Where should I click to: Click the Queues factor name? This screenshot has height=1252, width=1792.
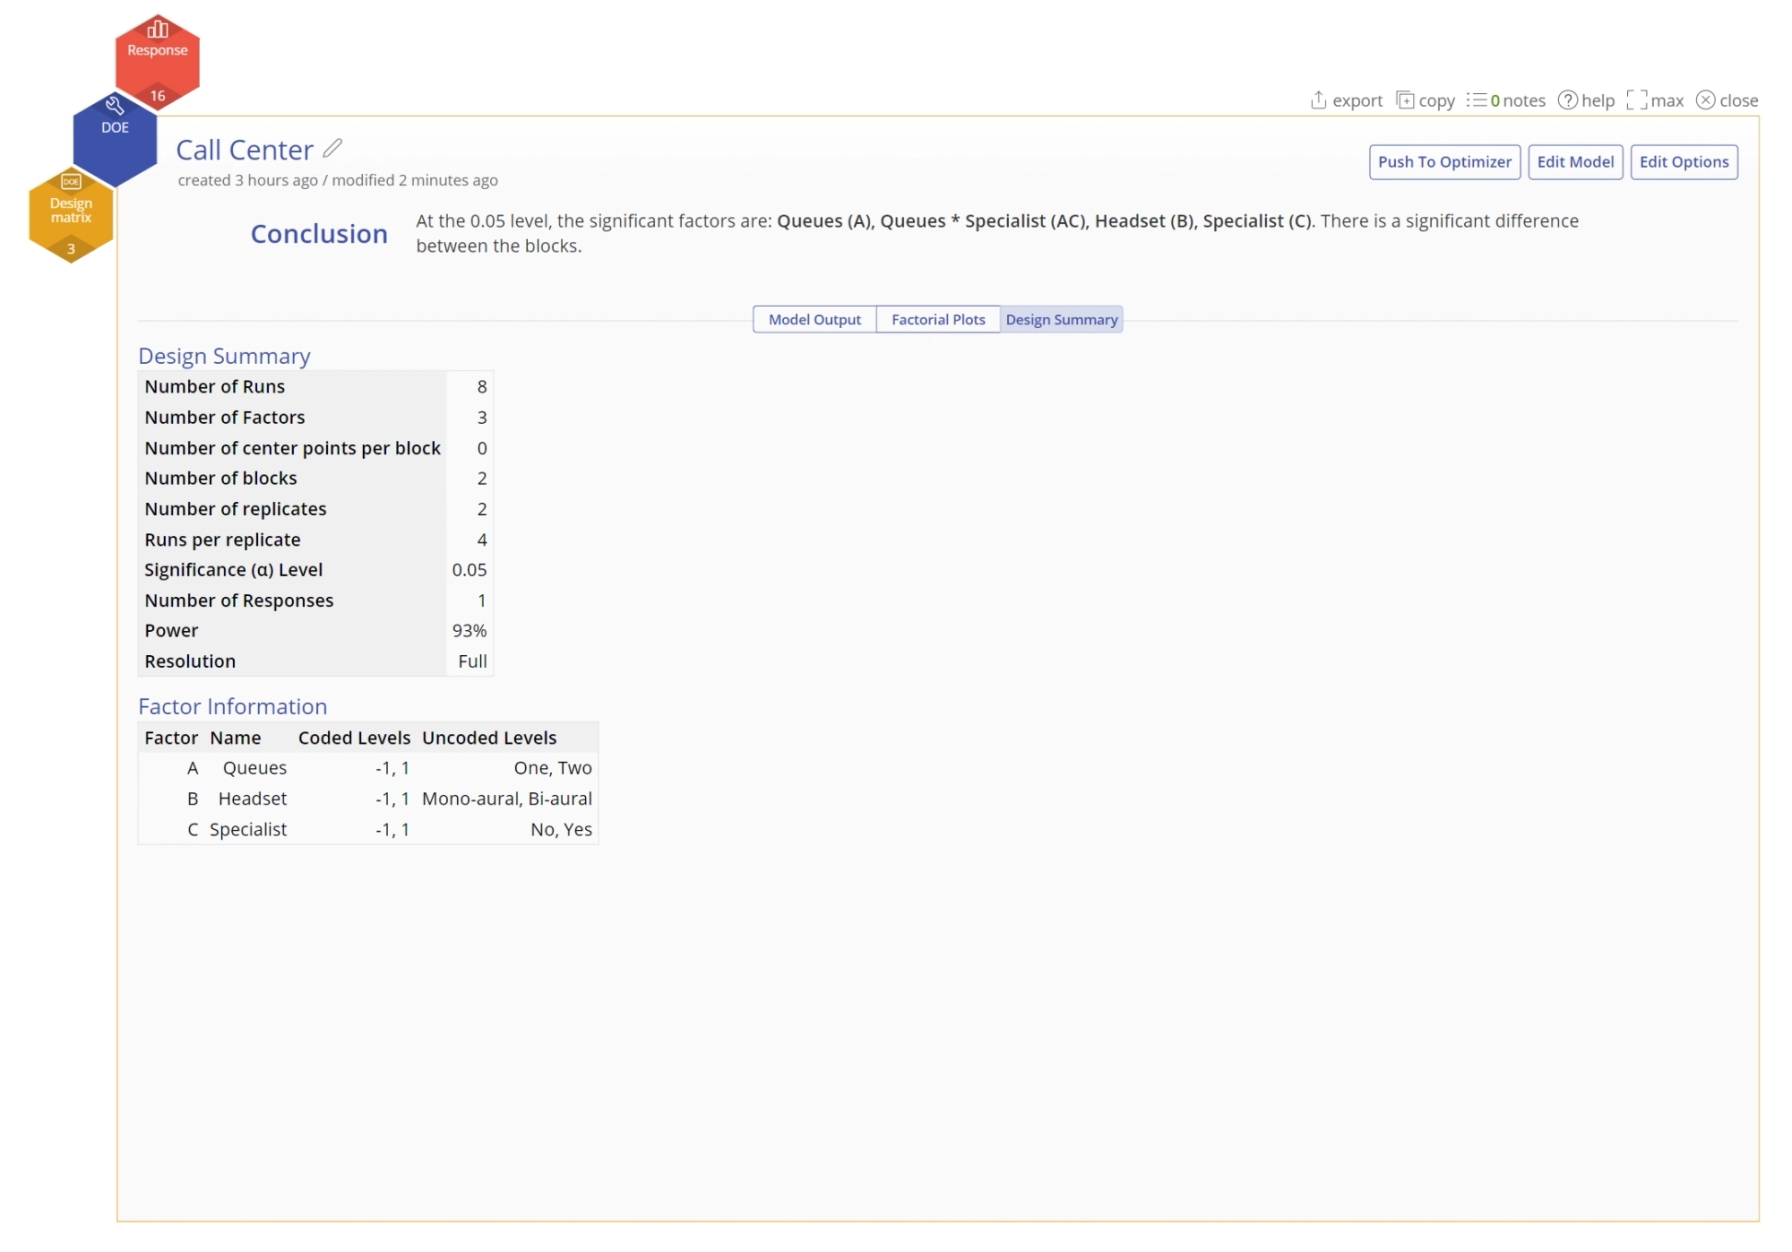254,768
